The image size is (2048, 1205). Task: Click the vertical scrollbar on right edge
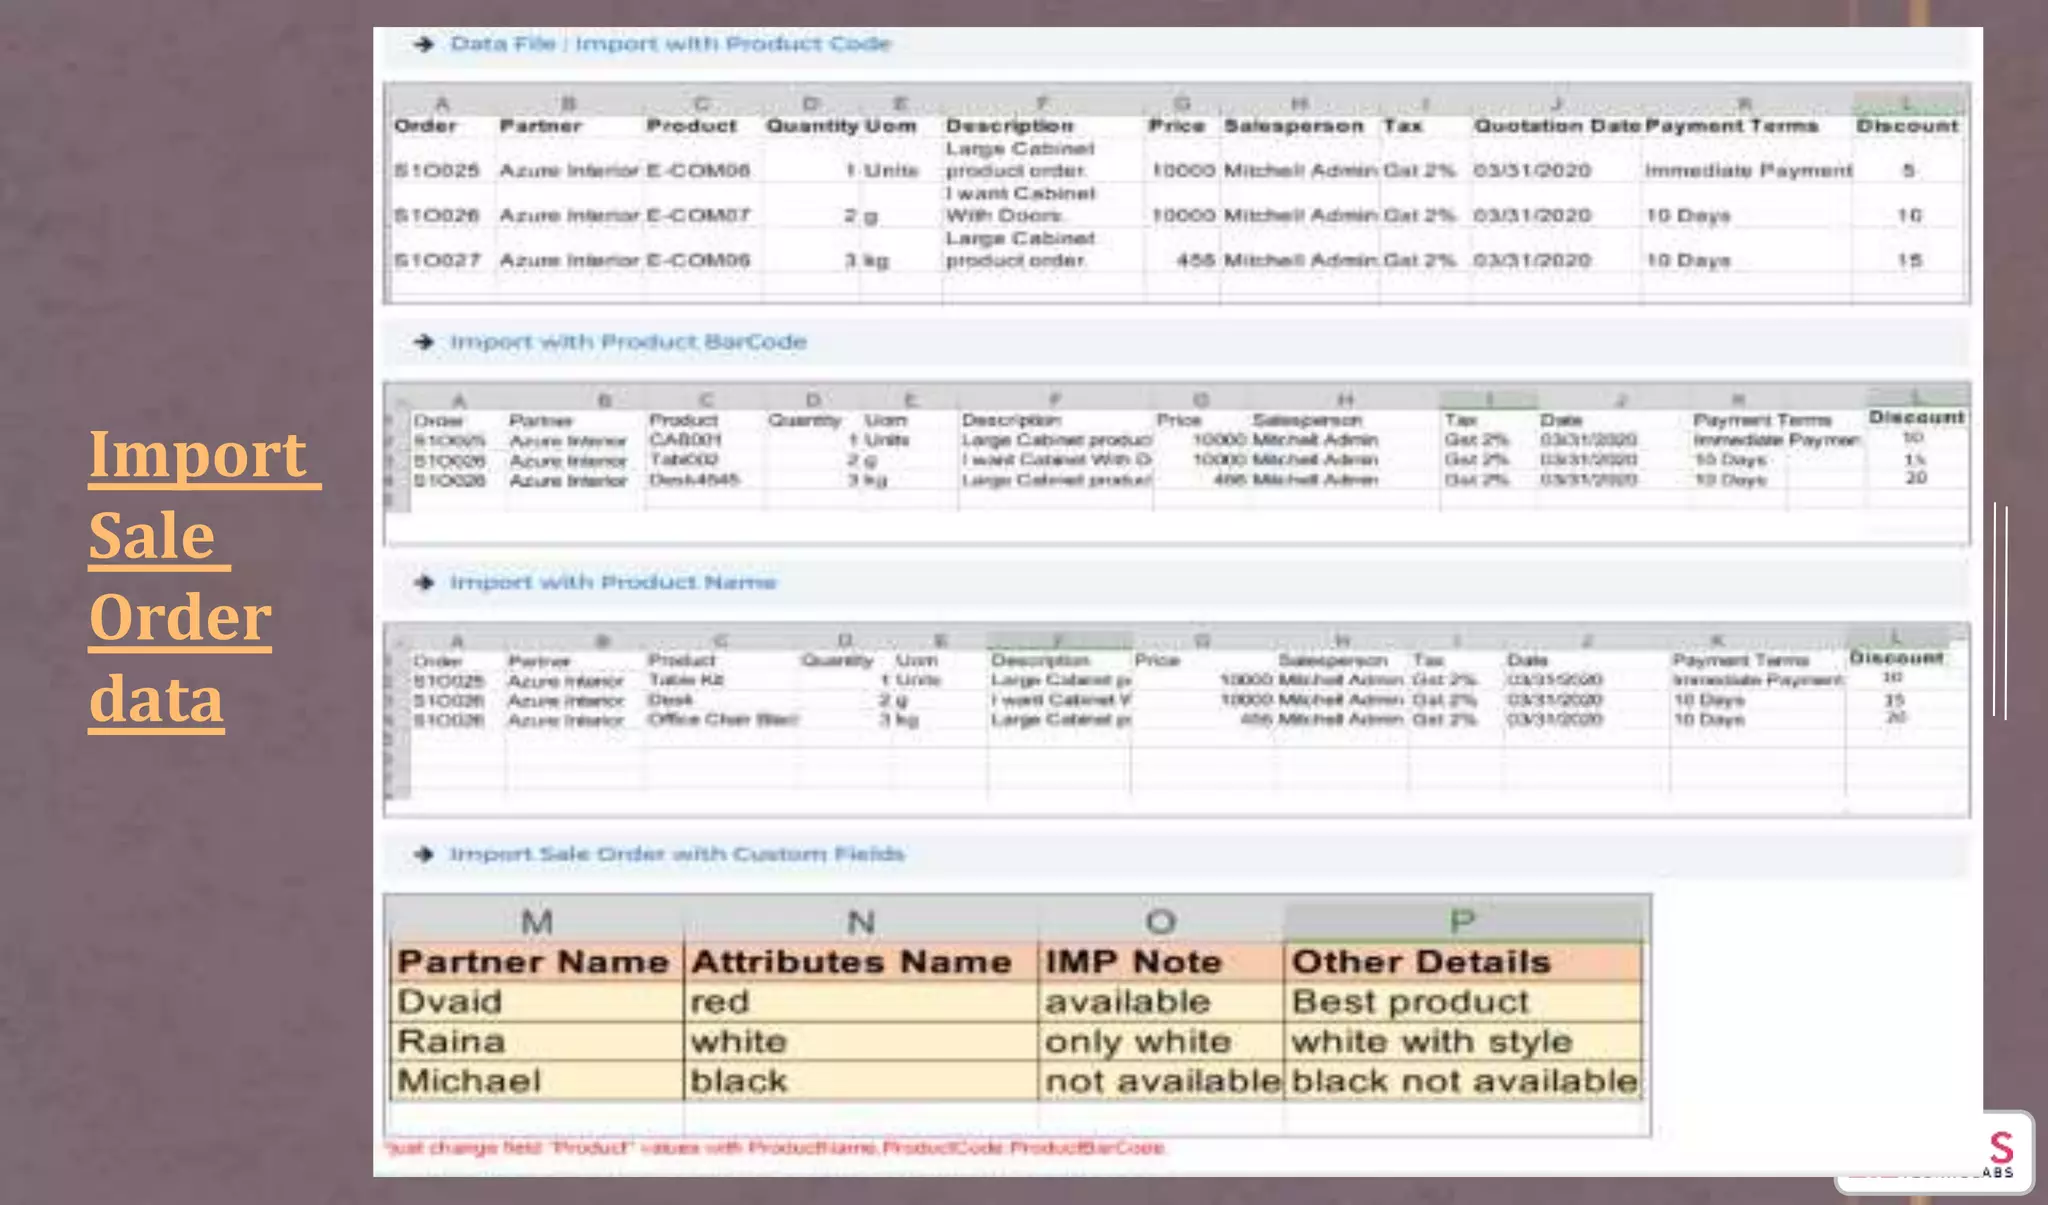pyautogui.click(x=2000, y=610)
